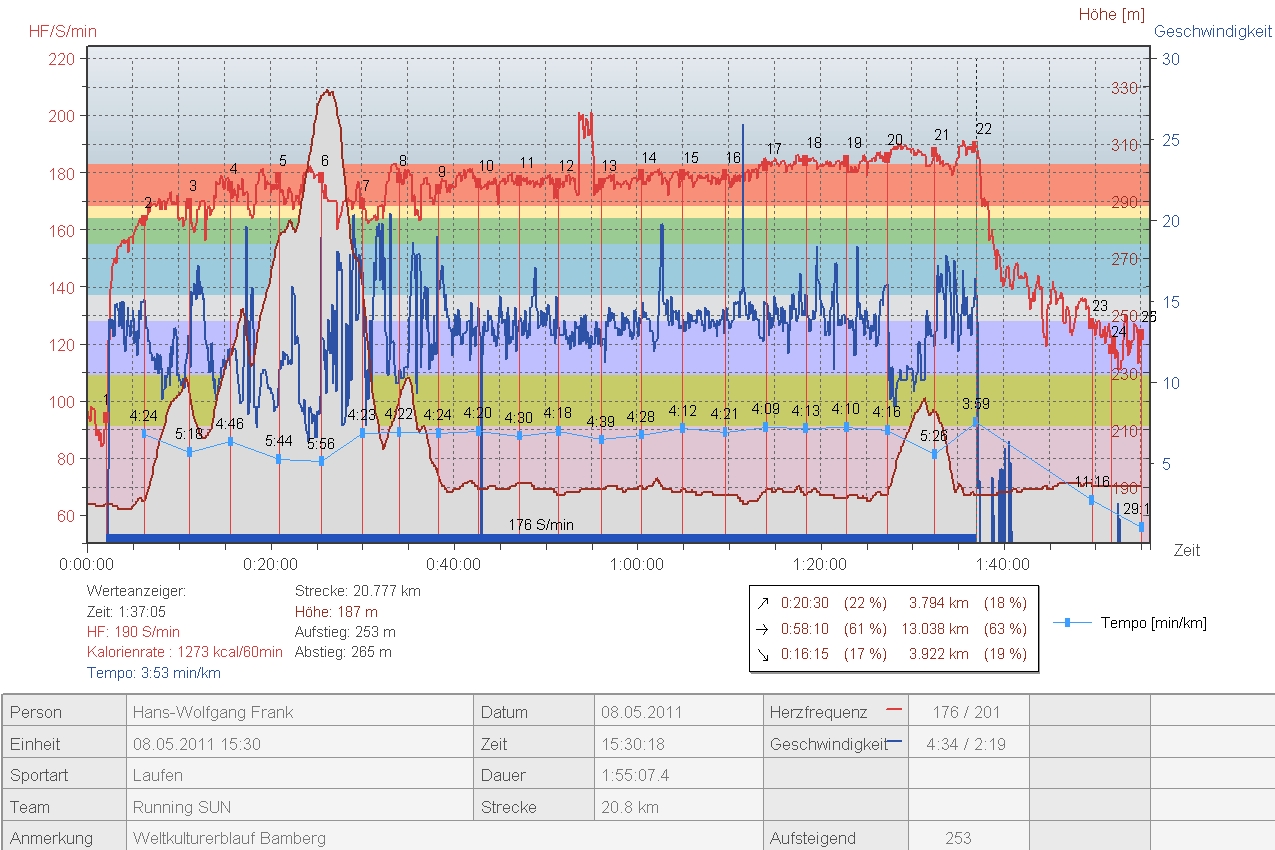Click the descending arrow icon in the gradient summary
The width and height of the screenshot is (1275, 850).
coord(764,654)
